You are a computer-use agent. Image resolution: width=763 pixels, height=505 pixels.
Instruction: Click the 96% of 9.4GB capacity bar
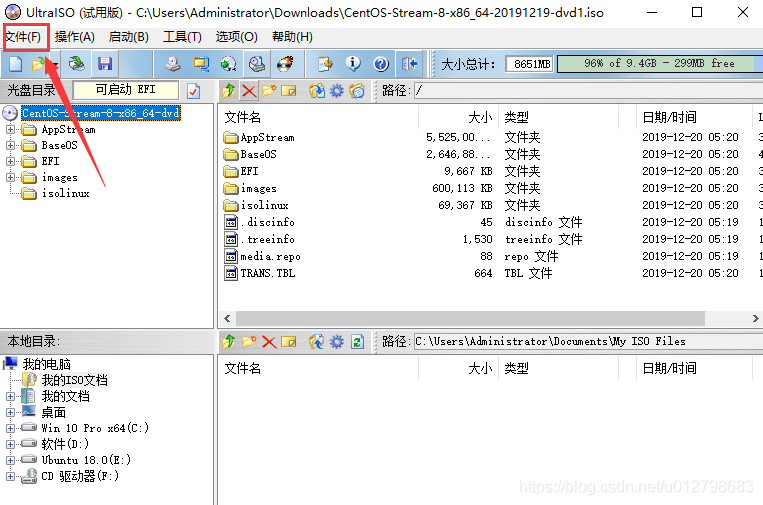pyautogui.click(x=660, y=64)
